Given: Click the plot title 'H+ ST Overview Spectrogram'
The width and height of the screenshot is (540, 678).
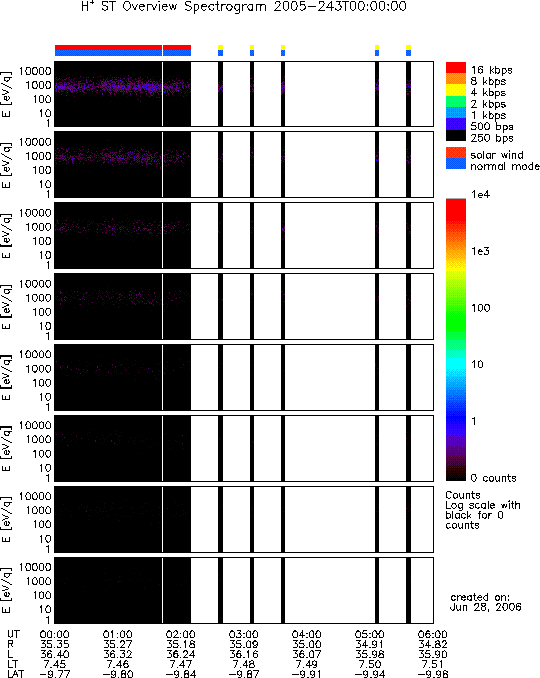Looking at the screenshot, I should (x=174, y=7).
